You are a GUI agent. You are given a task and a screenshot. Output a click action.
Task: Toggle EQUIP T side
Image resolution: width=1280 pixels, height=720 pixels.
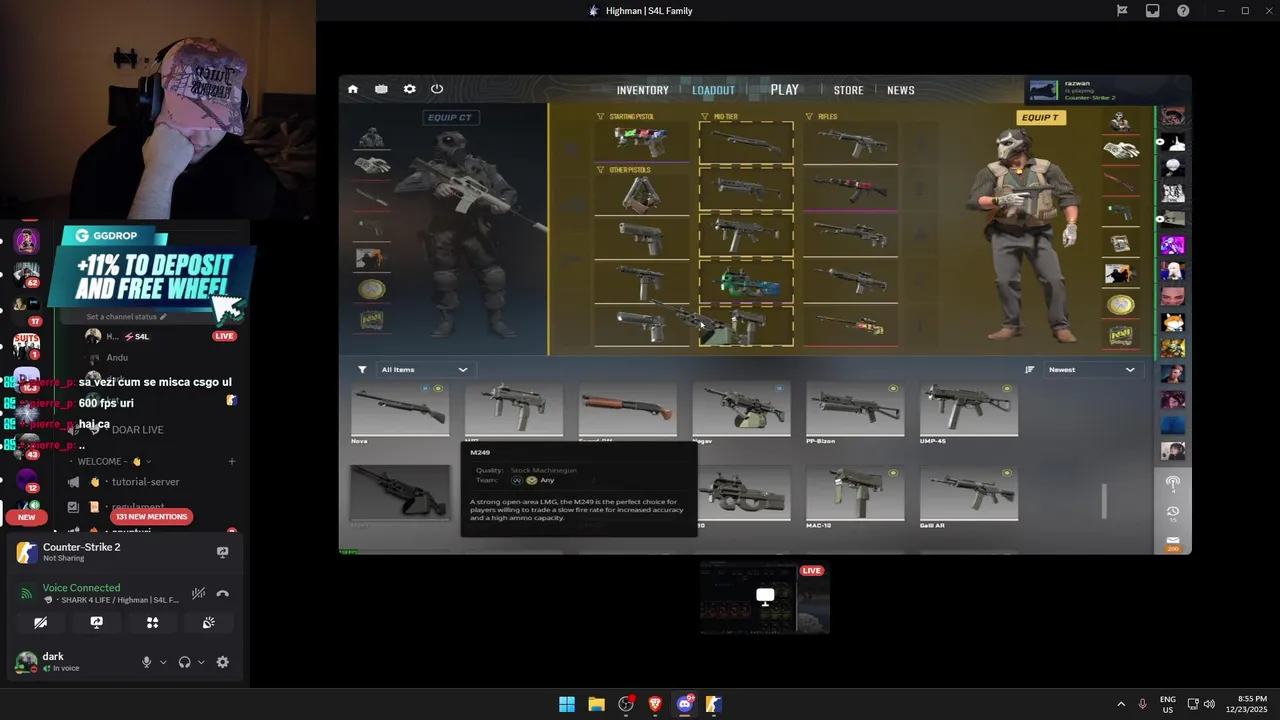click(x=1040, y=118)
